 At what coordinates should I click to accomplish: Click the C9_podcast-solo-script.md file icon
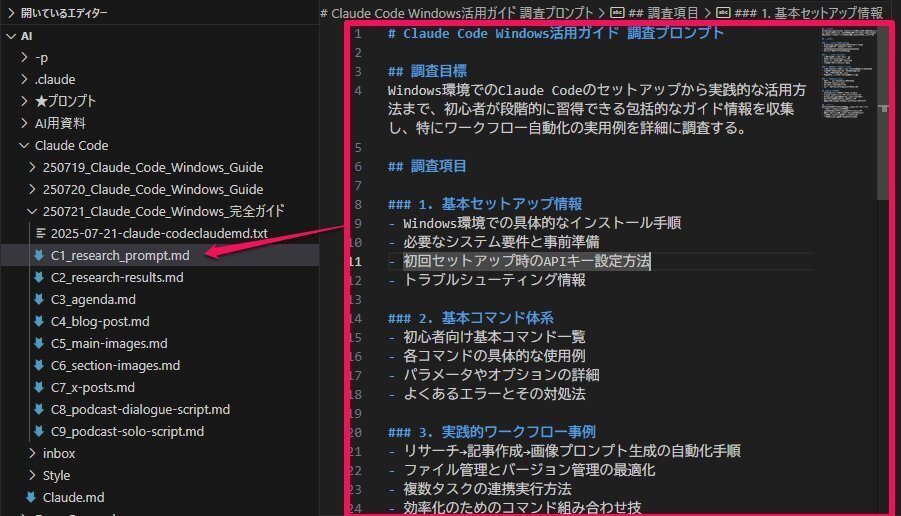coord(39,431)
